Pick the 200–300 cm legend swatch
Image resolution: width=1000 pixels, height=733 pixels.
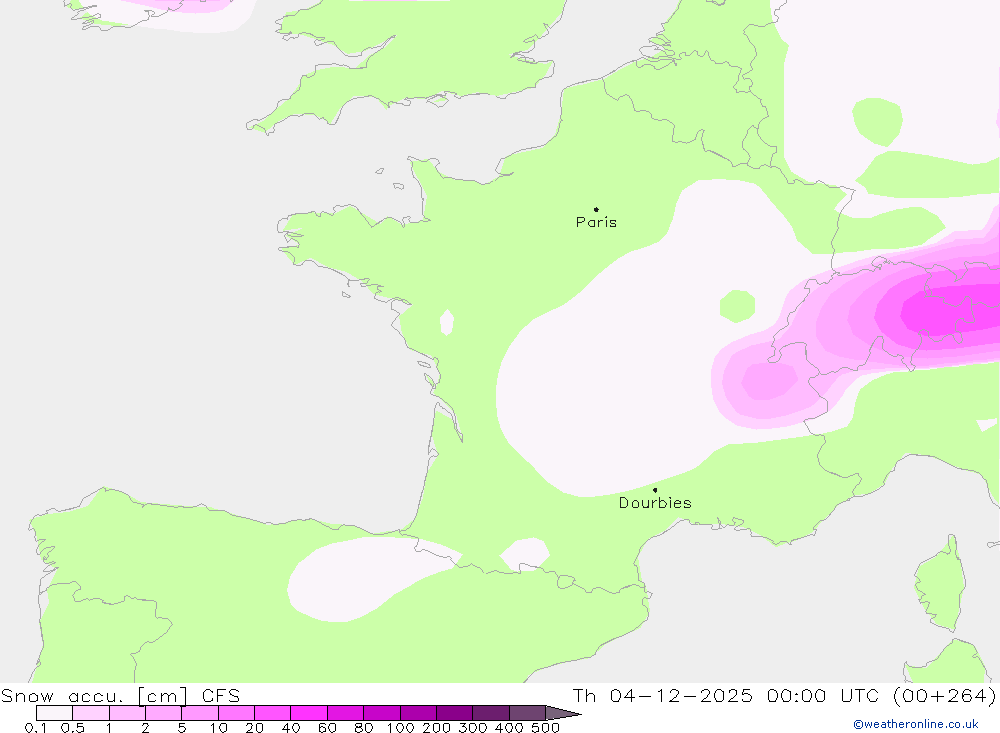(454, 713)
